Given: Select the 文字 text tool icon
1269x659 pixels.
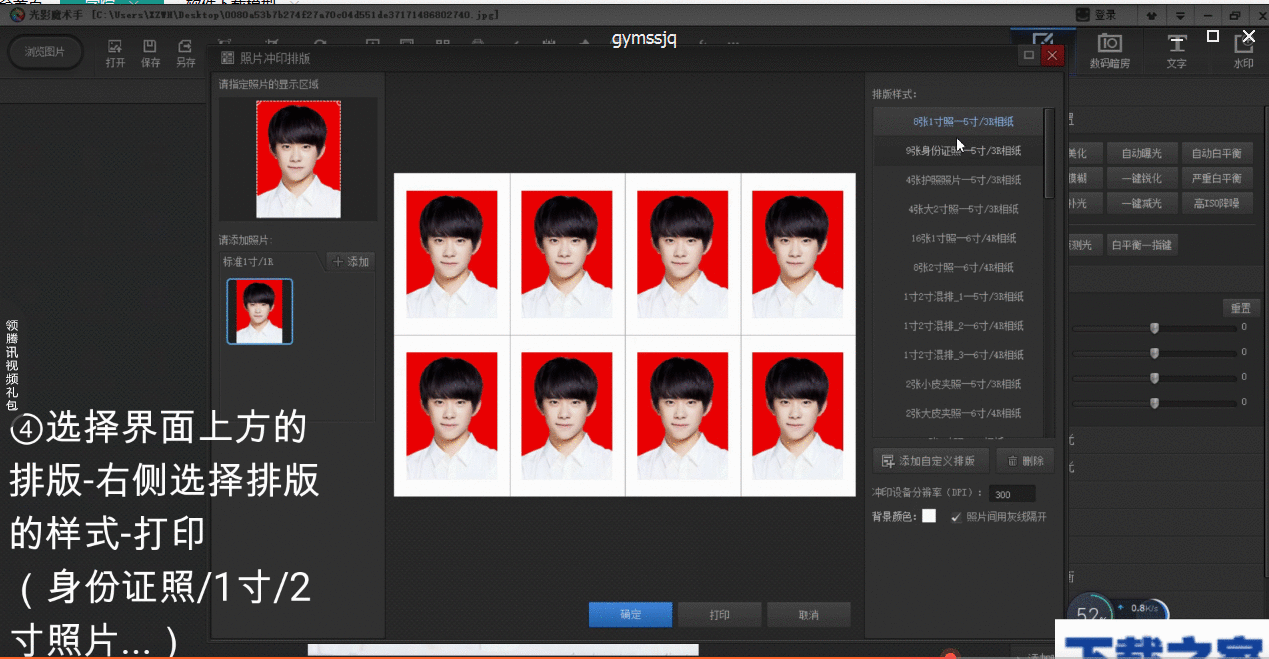Looking at the screenshot, I should [1177, 51].
